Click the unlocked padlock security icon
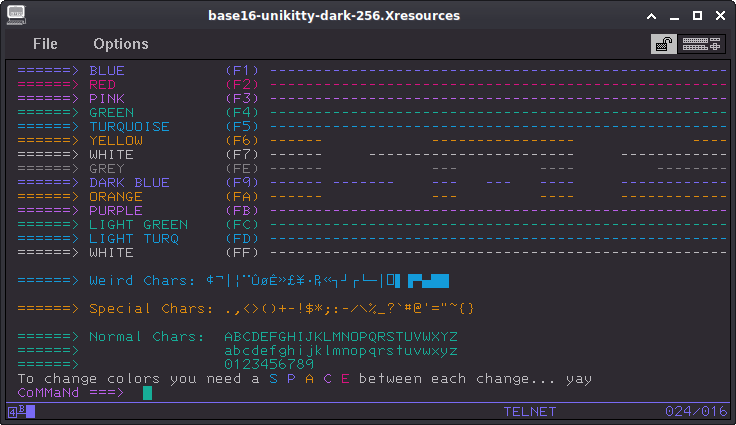The image size is (736, 425). click(663, 44)
